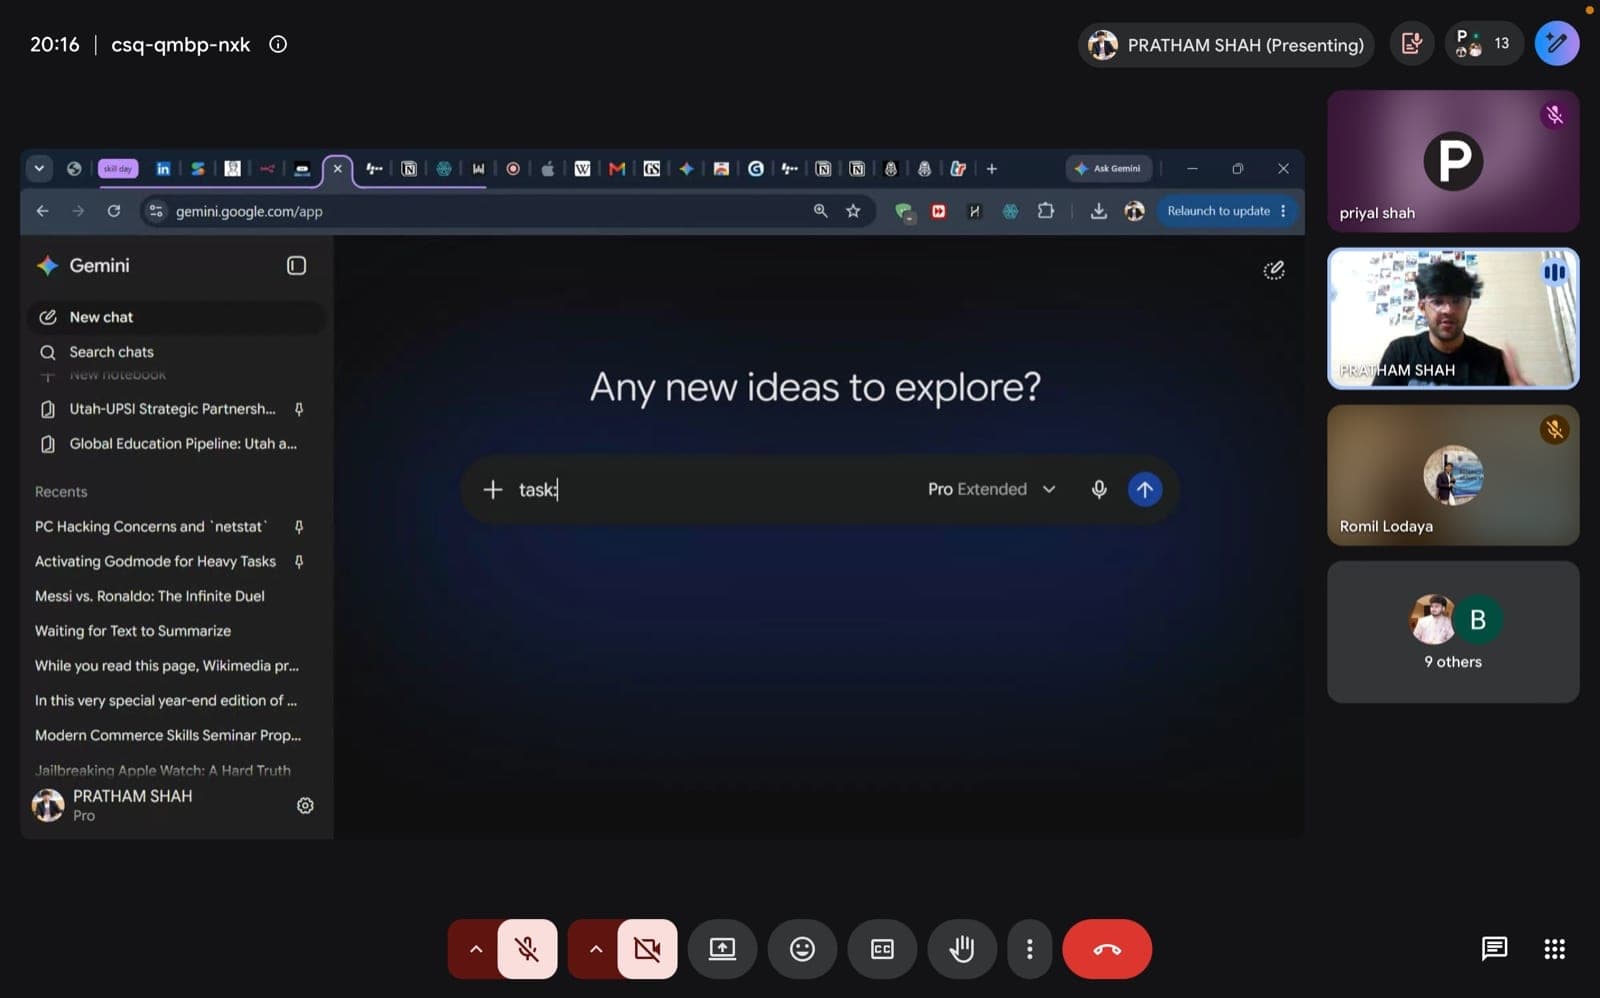This screenshot has width=1600, height=998.
Task: Open the browser tab search dropdown
Action: coord(39,168)
